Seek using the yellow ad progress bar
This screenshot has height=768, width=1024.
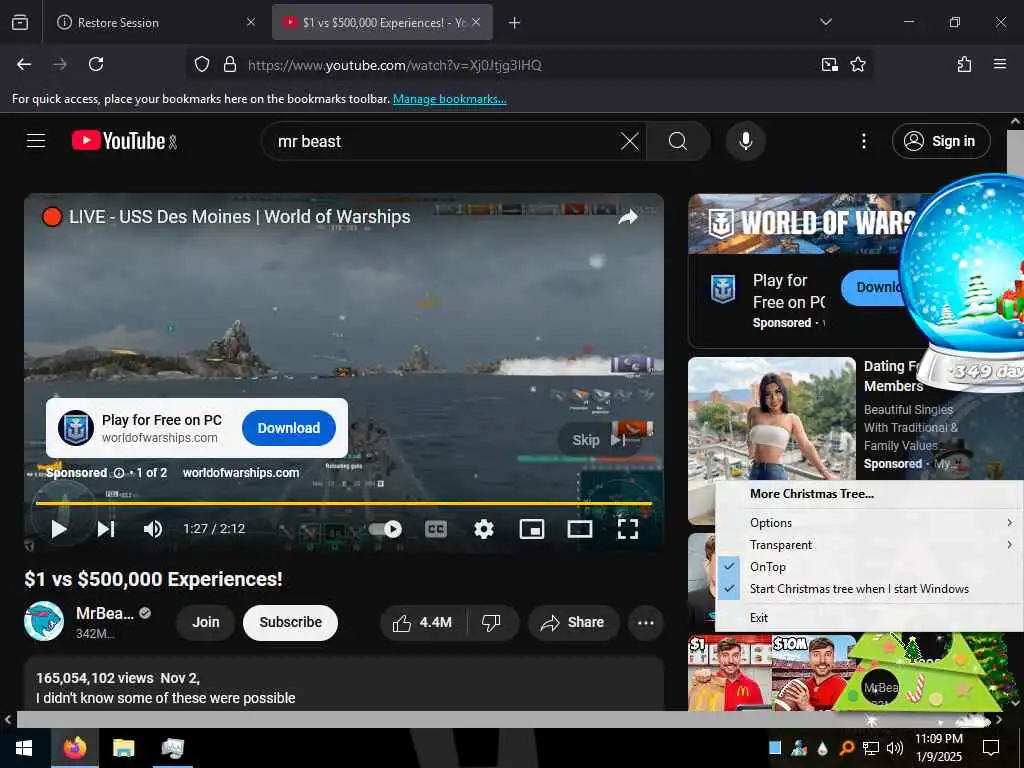(344, 504)
